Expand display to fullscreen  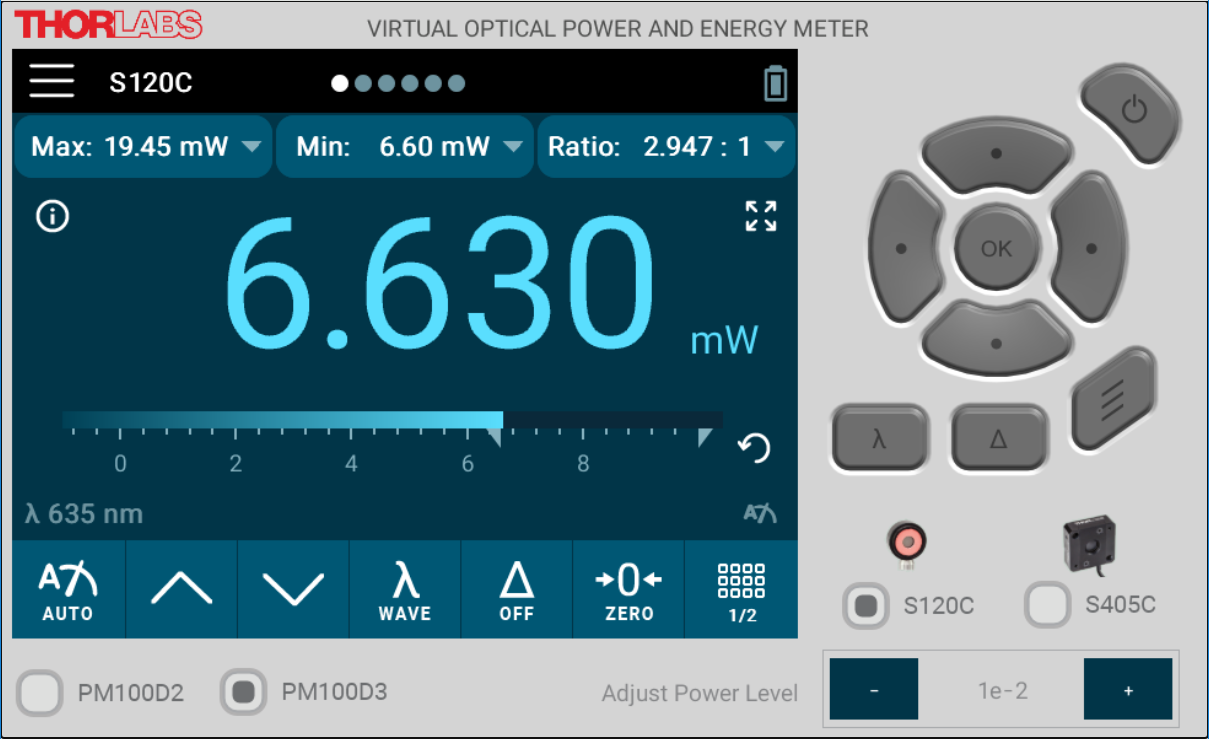coord(761,216)
